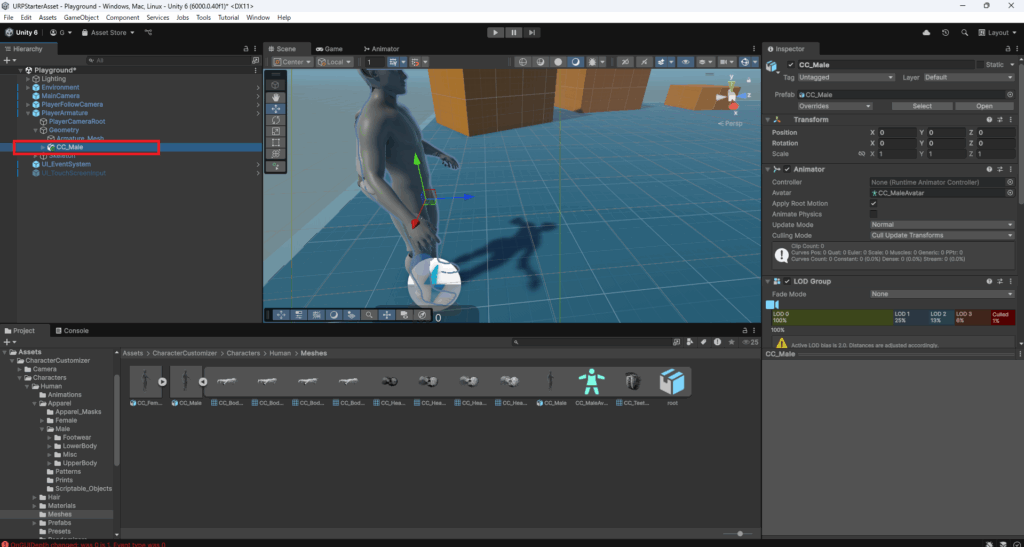Open scene camera settings dropdown
Image resolution: width=1024 pixels, height=547 pixels.
[726, 62]
